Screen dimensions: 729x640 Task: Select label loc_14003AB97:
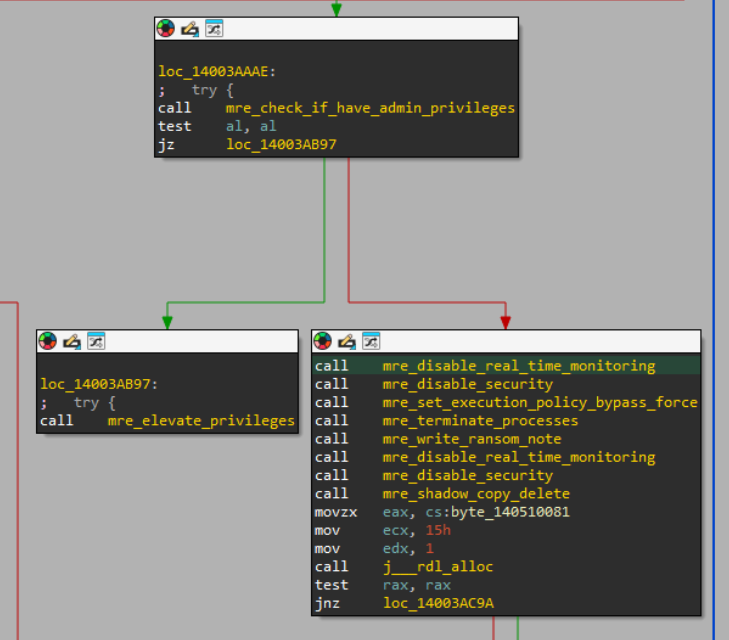[x=99, y=384]
